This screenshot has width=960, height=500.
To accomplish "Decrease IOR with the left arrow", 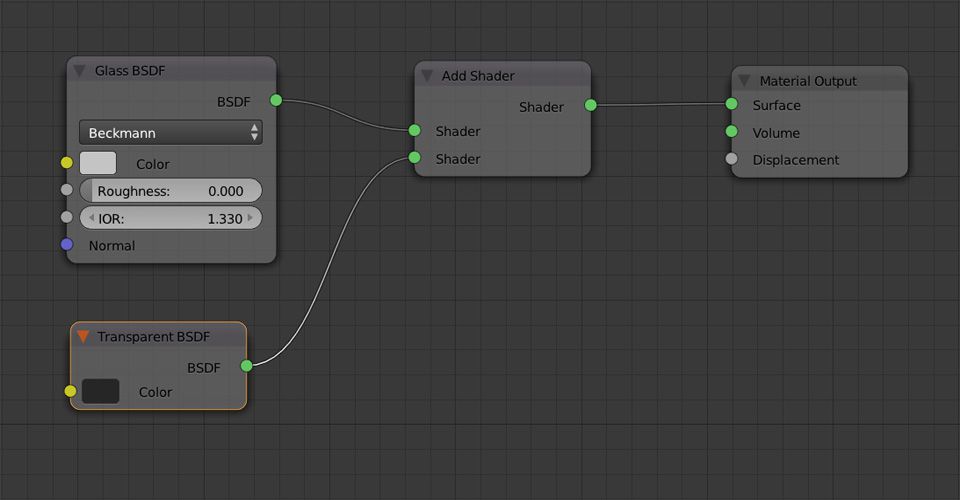I will tap(91, 218).
